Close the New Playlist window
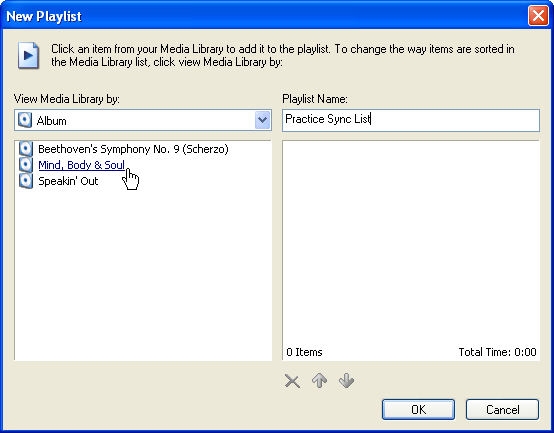554x433 pixels. tap(538, 16)
